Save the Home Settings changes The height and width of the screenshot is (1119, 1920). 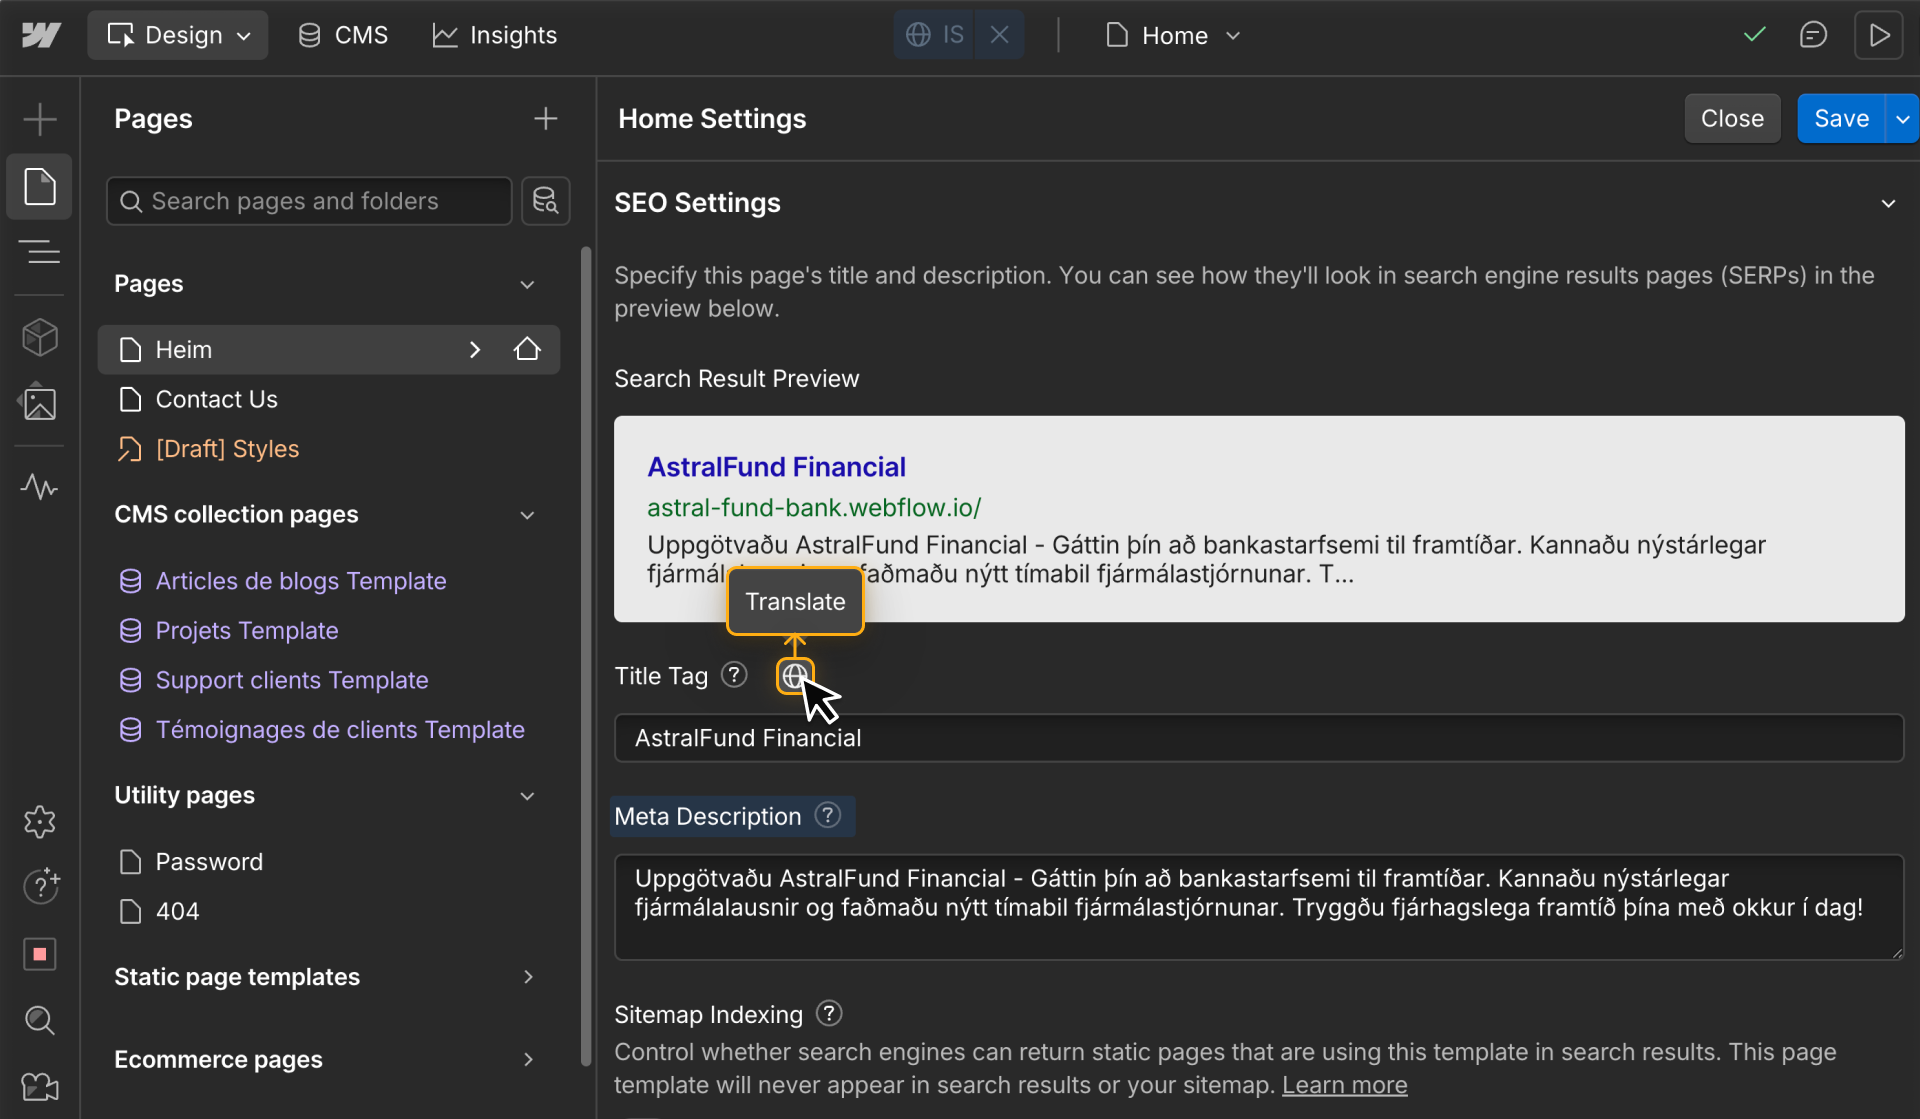point(1841,118)
